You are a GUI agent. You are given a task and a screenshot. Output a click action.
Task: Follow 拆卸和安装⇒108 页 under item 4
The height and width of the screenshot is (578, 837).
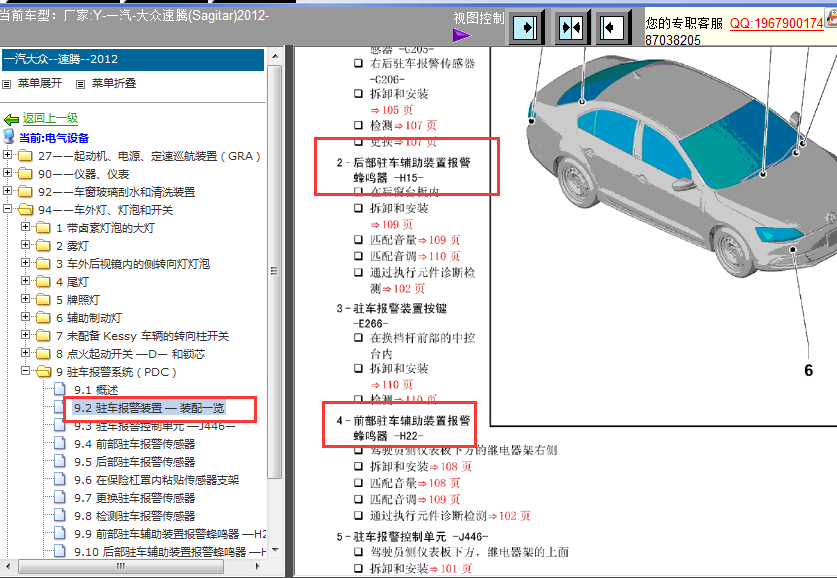pos(421,466)
